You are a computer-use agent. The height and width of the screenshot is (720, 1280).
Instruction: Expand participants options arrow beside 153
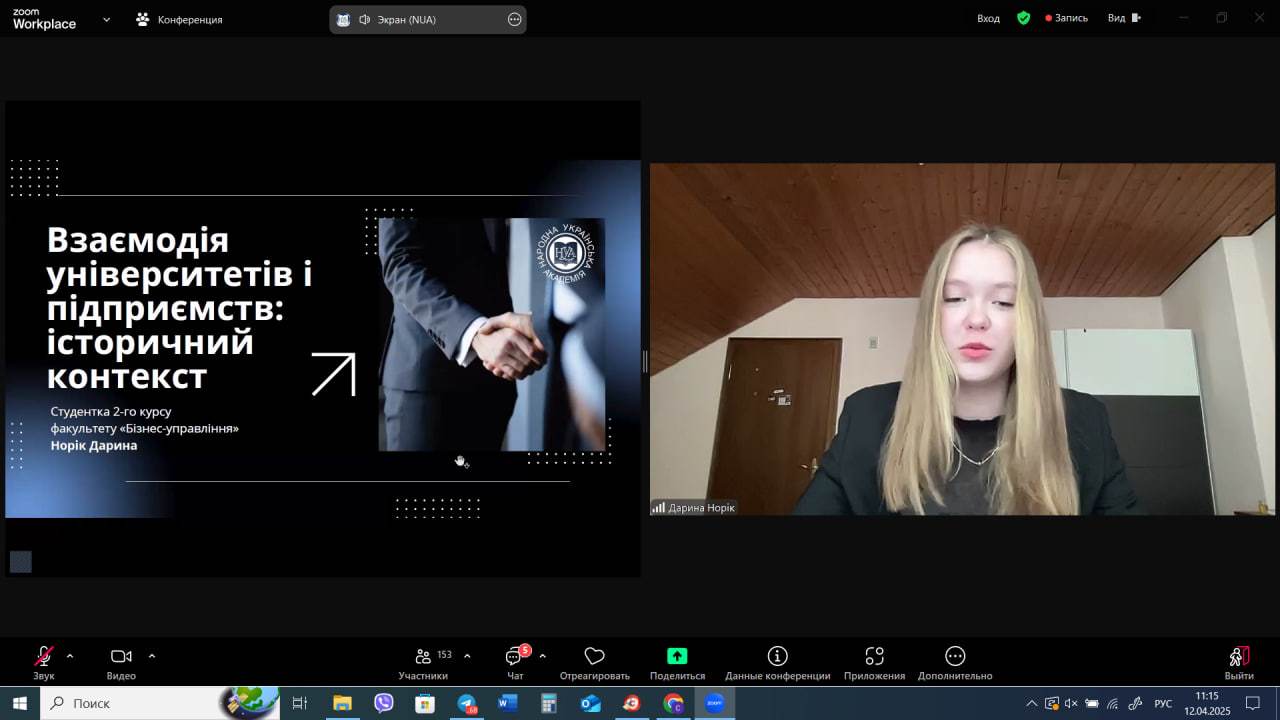click(x=467, y=656)
